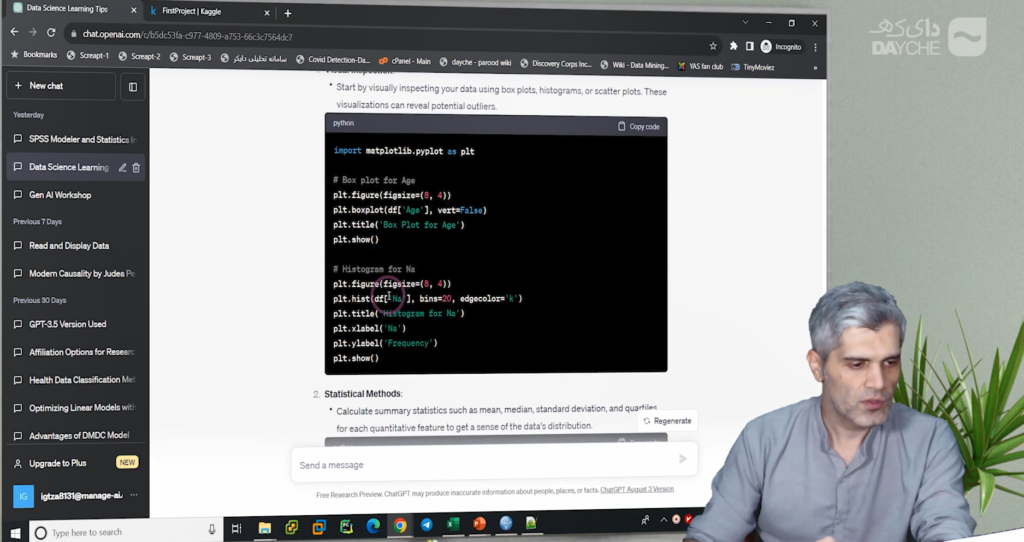Delete the Data Science Learning chat (trash icon)
1024x542 pixels.
point(136,168)
